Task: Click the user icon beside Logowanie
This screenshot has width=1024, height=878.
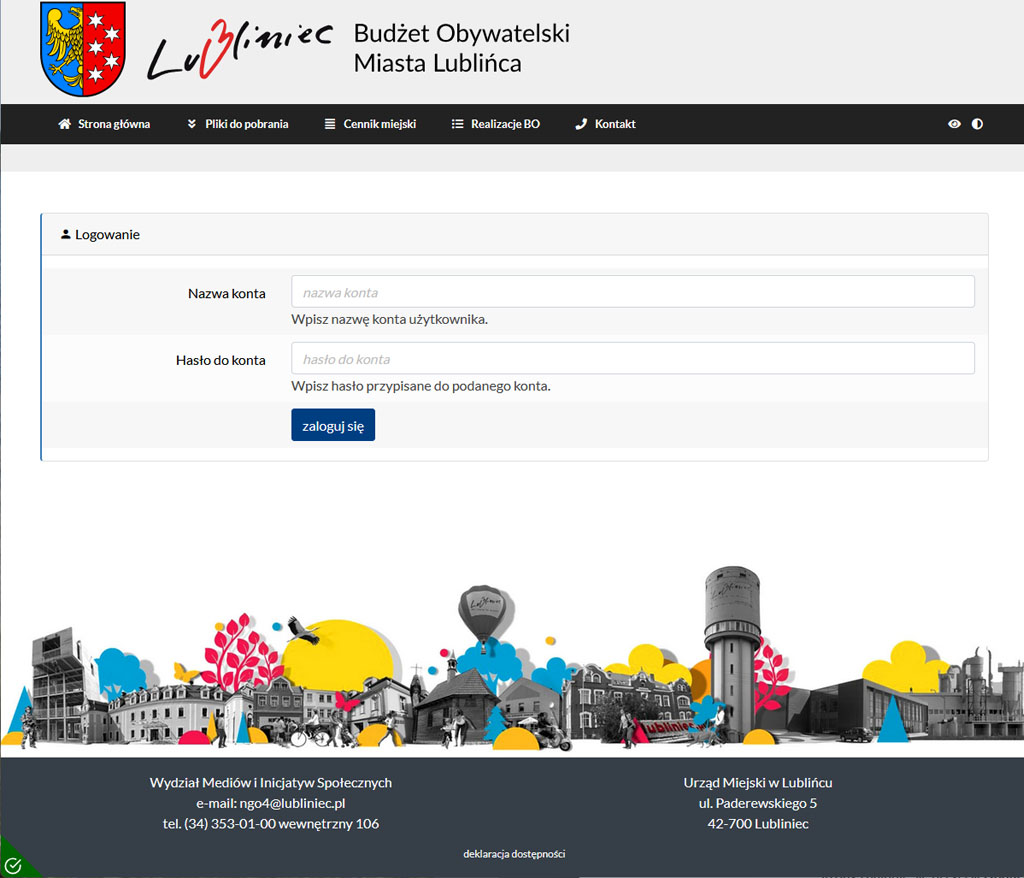Action: pos(66,235)
